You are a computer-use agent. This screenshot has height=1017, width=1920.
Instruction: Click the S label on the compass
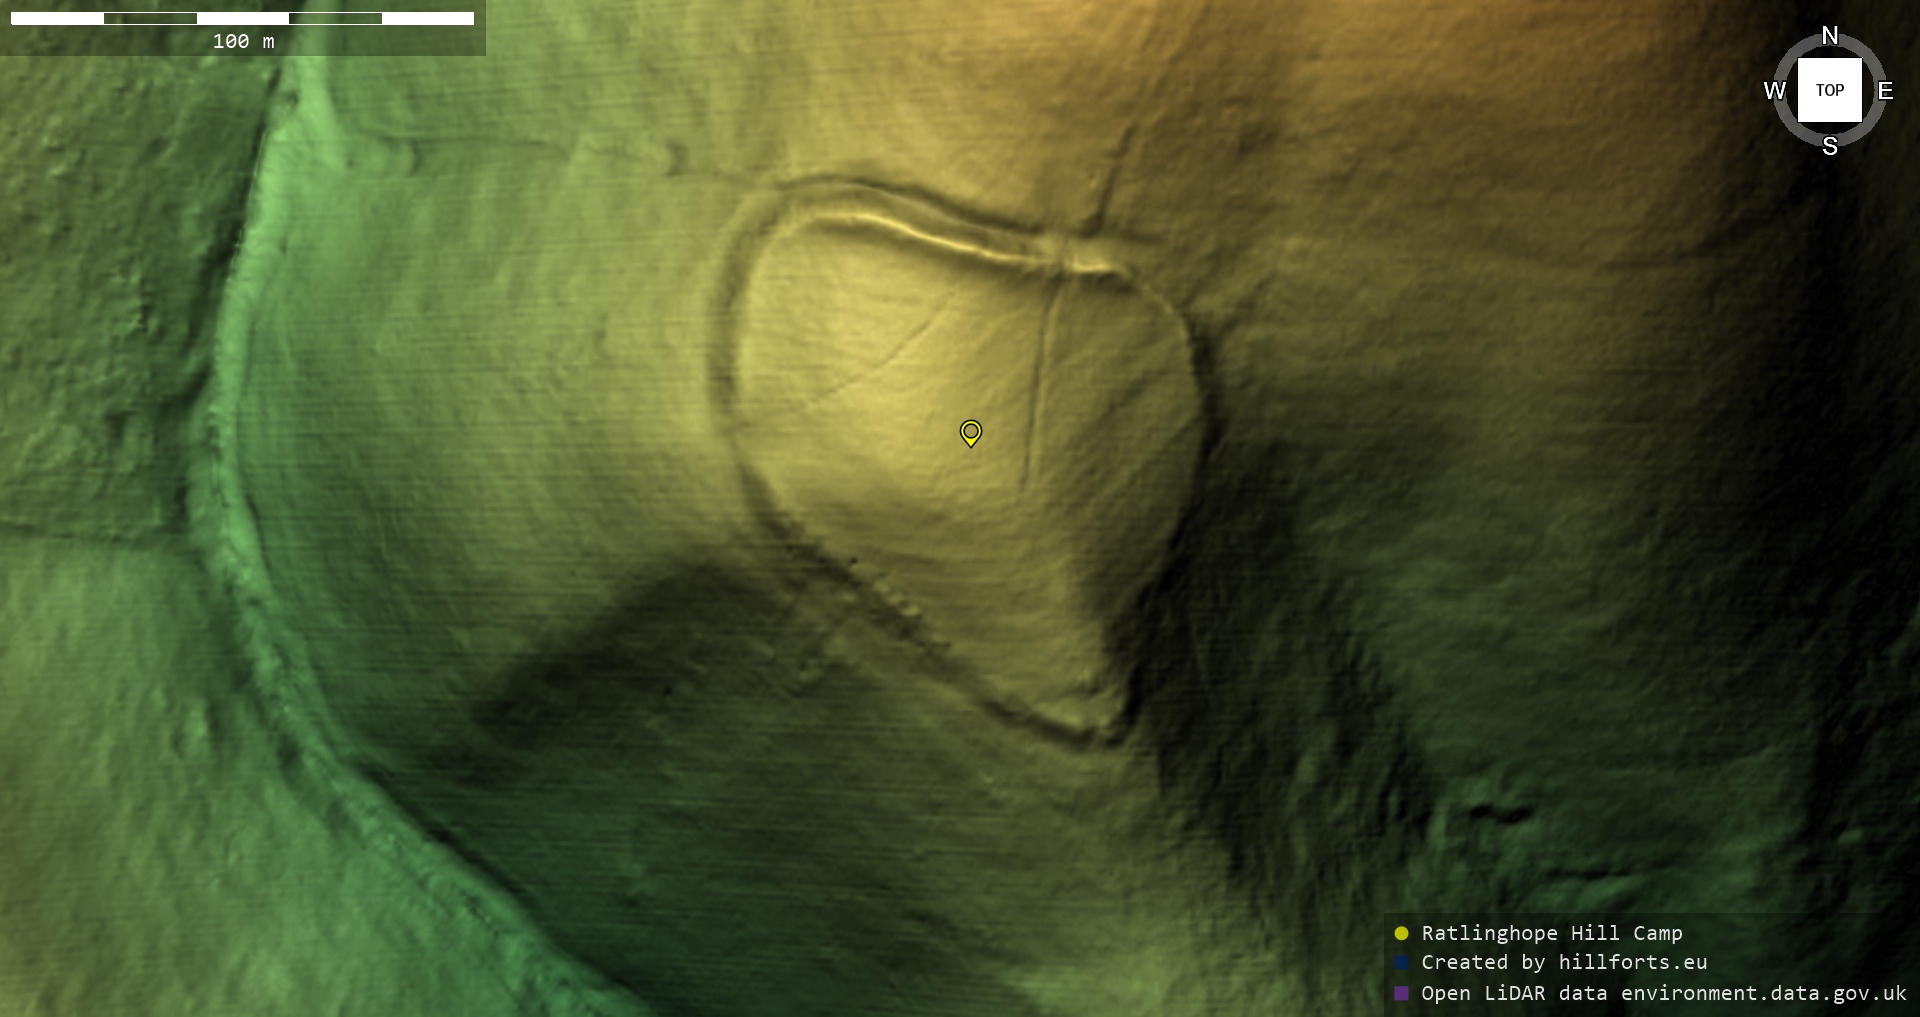[1829, 146]
